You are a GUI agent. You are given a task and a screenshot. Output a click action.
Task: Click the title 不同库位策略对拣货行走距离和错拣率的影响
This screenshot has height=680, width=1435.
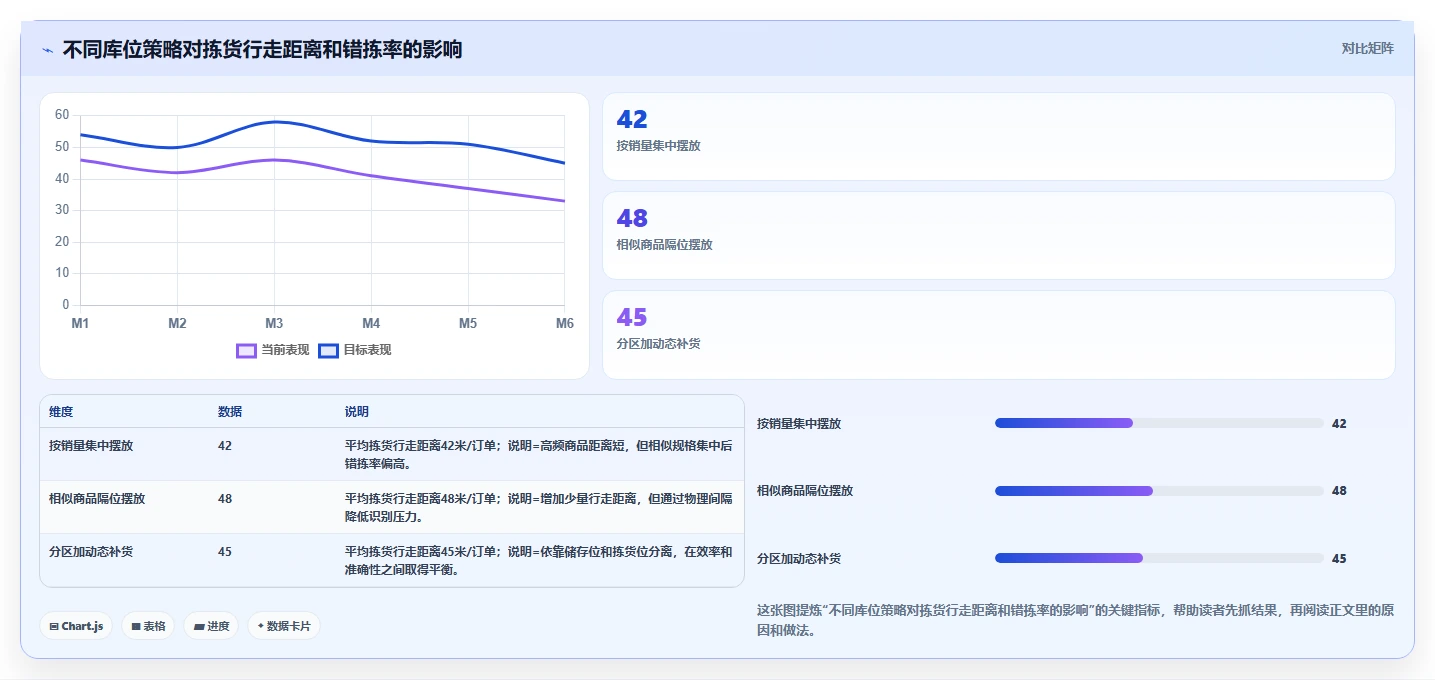click(x=262, y=49)
